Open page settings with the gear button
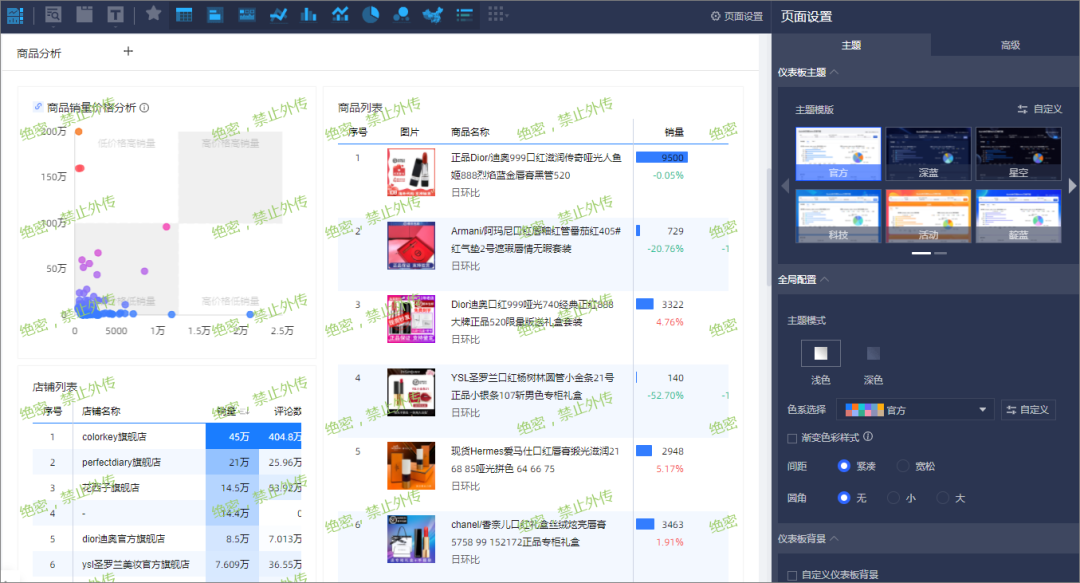This screenshot has height=583, width=1080. 736,16
